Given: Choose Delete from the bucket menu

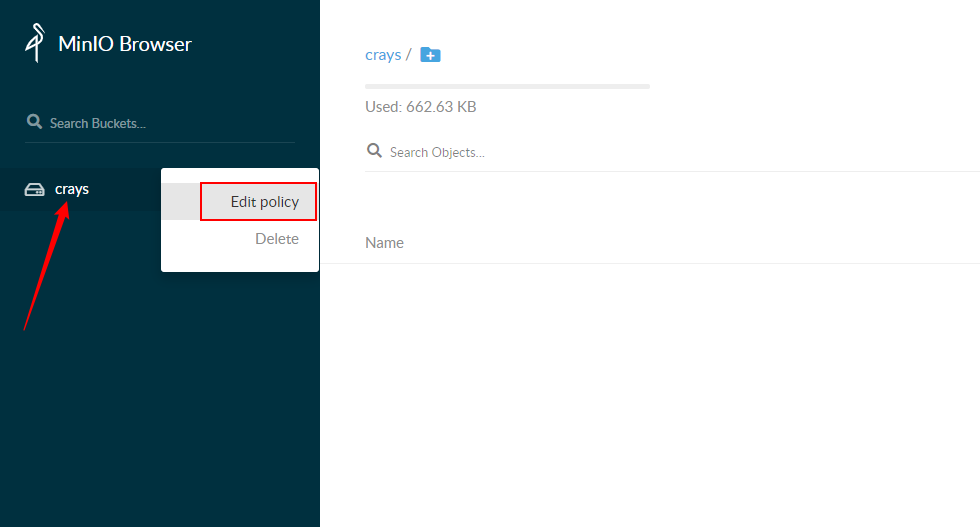Looking at the screenshot, I should click(240, 239).
